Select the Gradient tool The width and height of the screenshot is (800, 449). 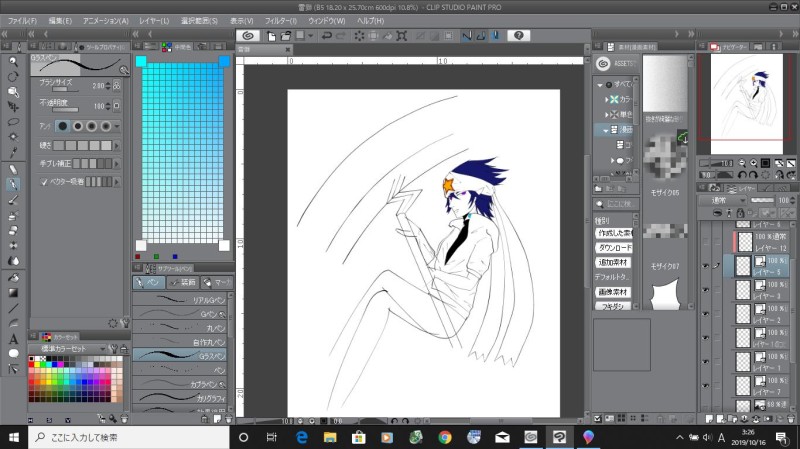(13, 293)
